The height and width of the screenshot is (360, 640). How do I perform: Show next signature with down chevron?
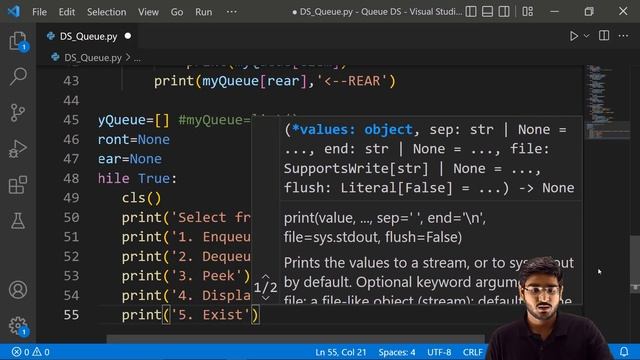(x=266, y=298)
